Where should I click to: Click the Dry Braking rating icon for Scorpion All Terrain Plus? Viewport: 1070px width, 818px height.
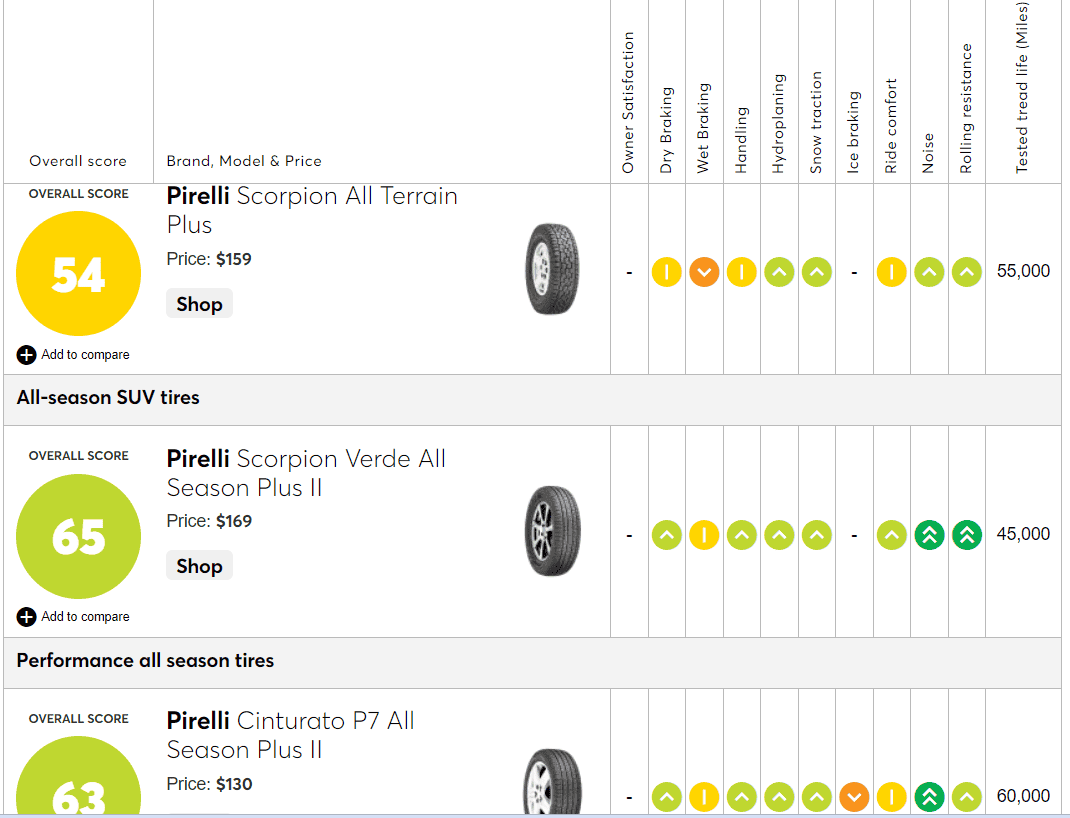point(667,272)
